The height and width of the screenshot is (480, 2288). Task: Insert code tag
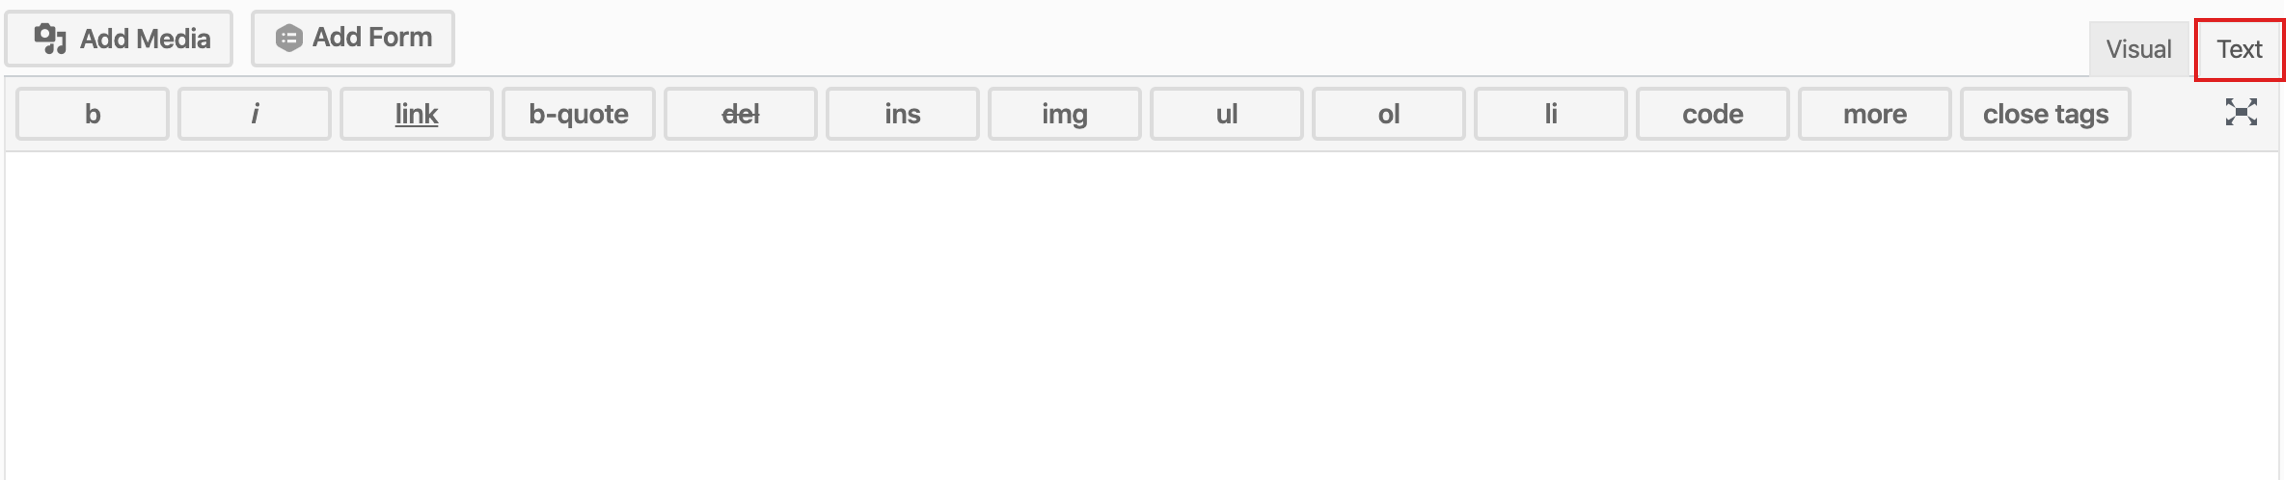pos(1712,114)
